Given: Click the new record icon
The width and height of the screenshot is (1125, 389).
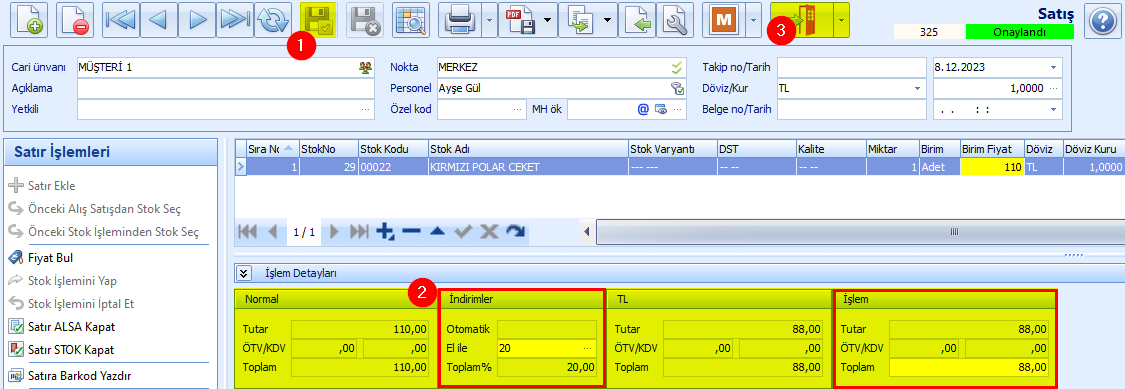Looking at the screenshot, I should click(29, 19).
